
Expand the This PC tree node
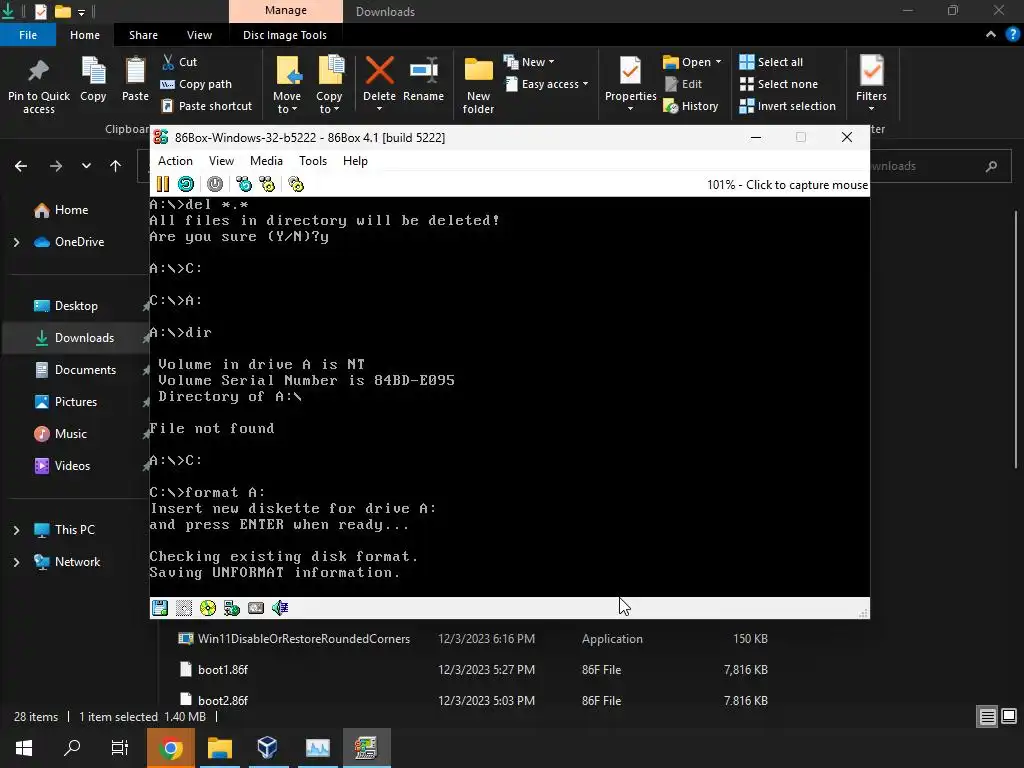coord(16,530)
